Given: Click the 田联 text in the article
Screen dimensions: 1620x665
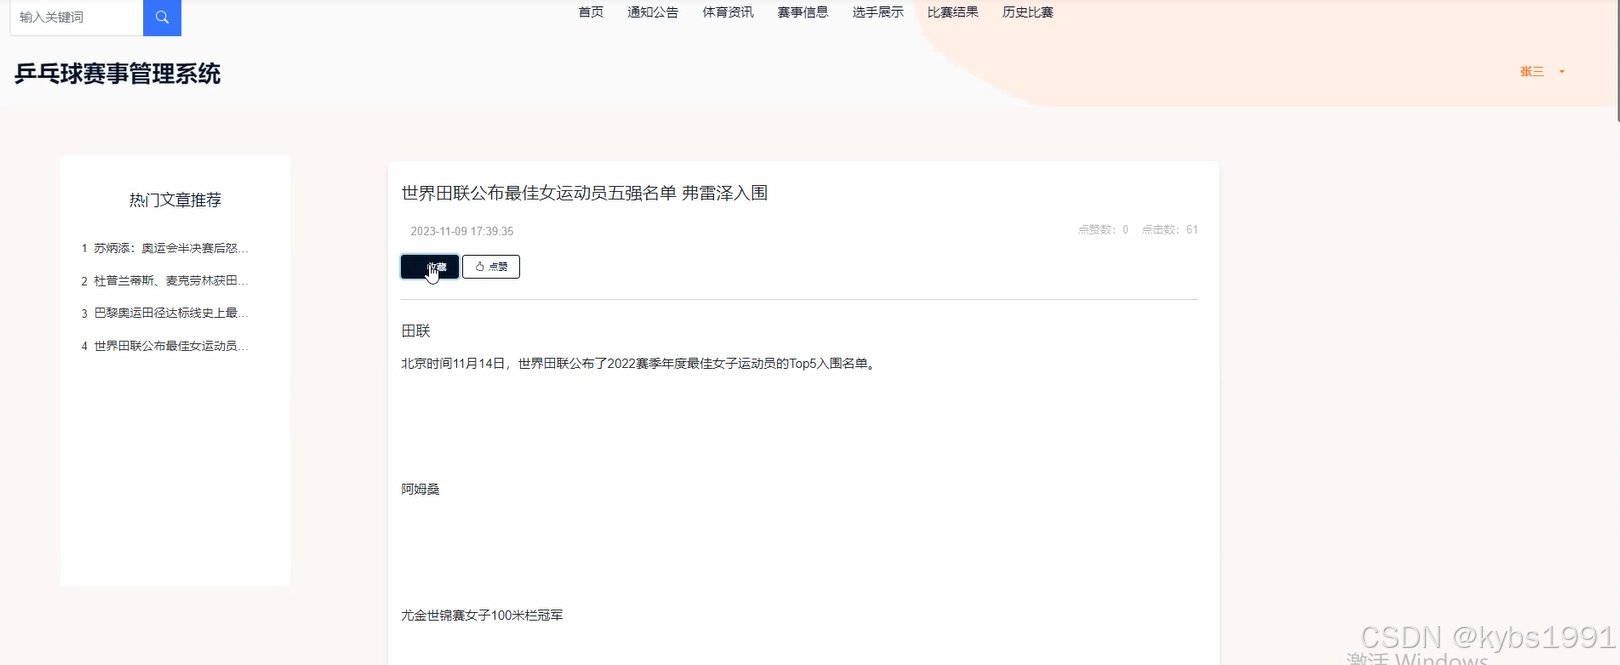Looking at the screenshot, I should pyautogui.click(x=416, y=331).
